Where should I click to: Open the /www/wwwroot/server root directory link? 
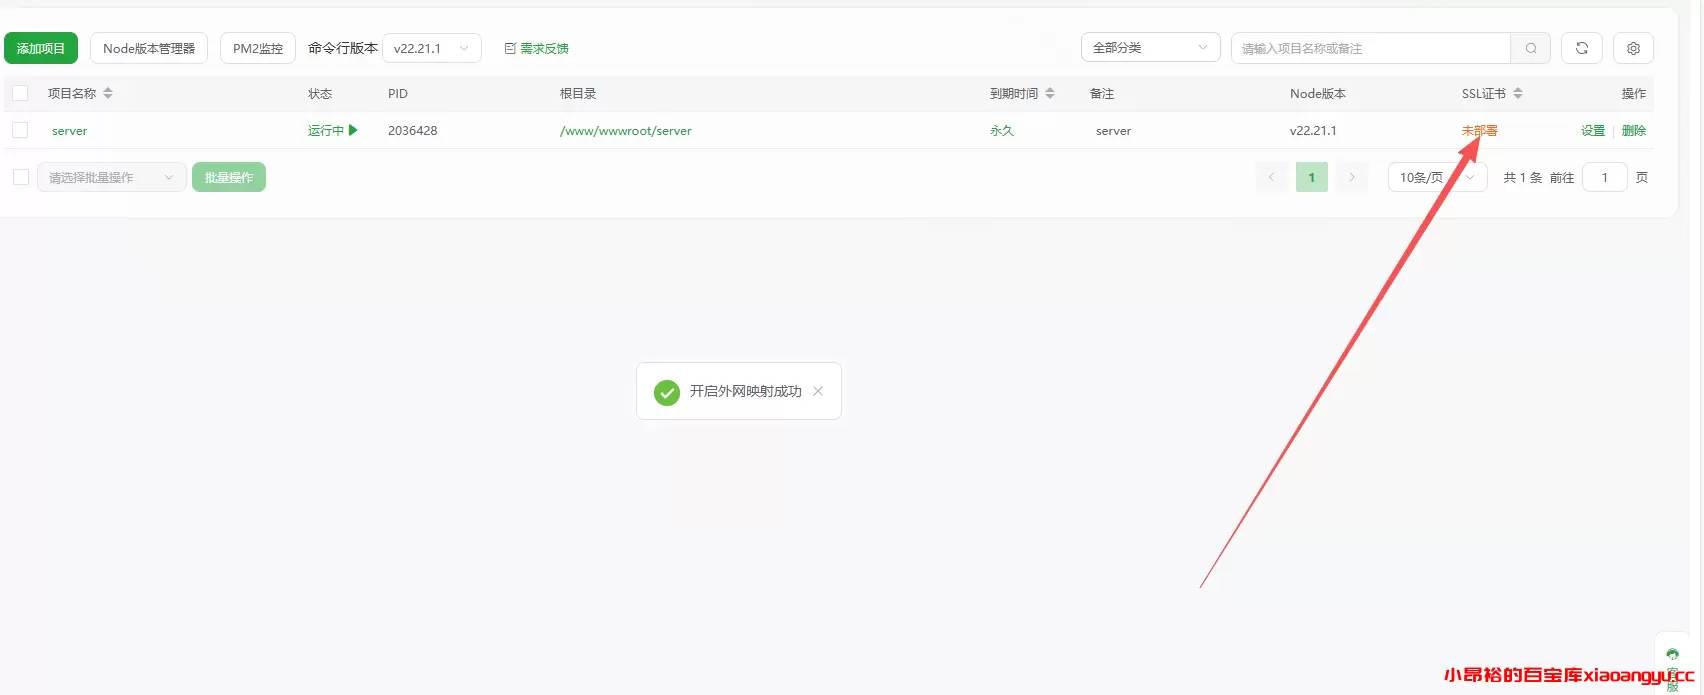[x=626, y=131]
